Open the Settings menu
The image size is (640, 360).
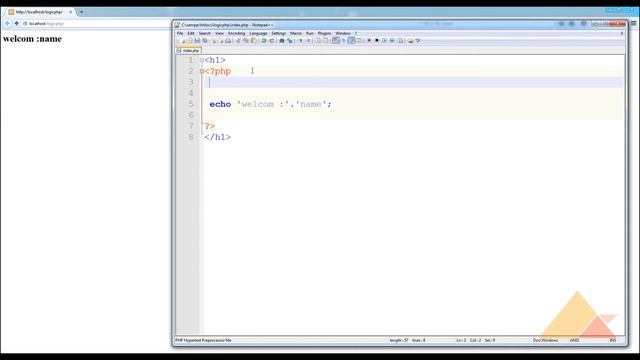click(278, 33)
